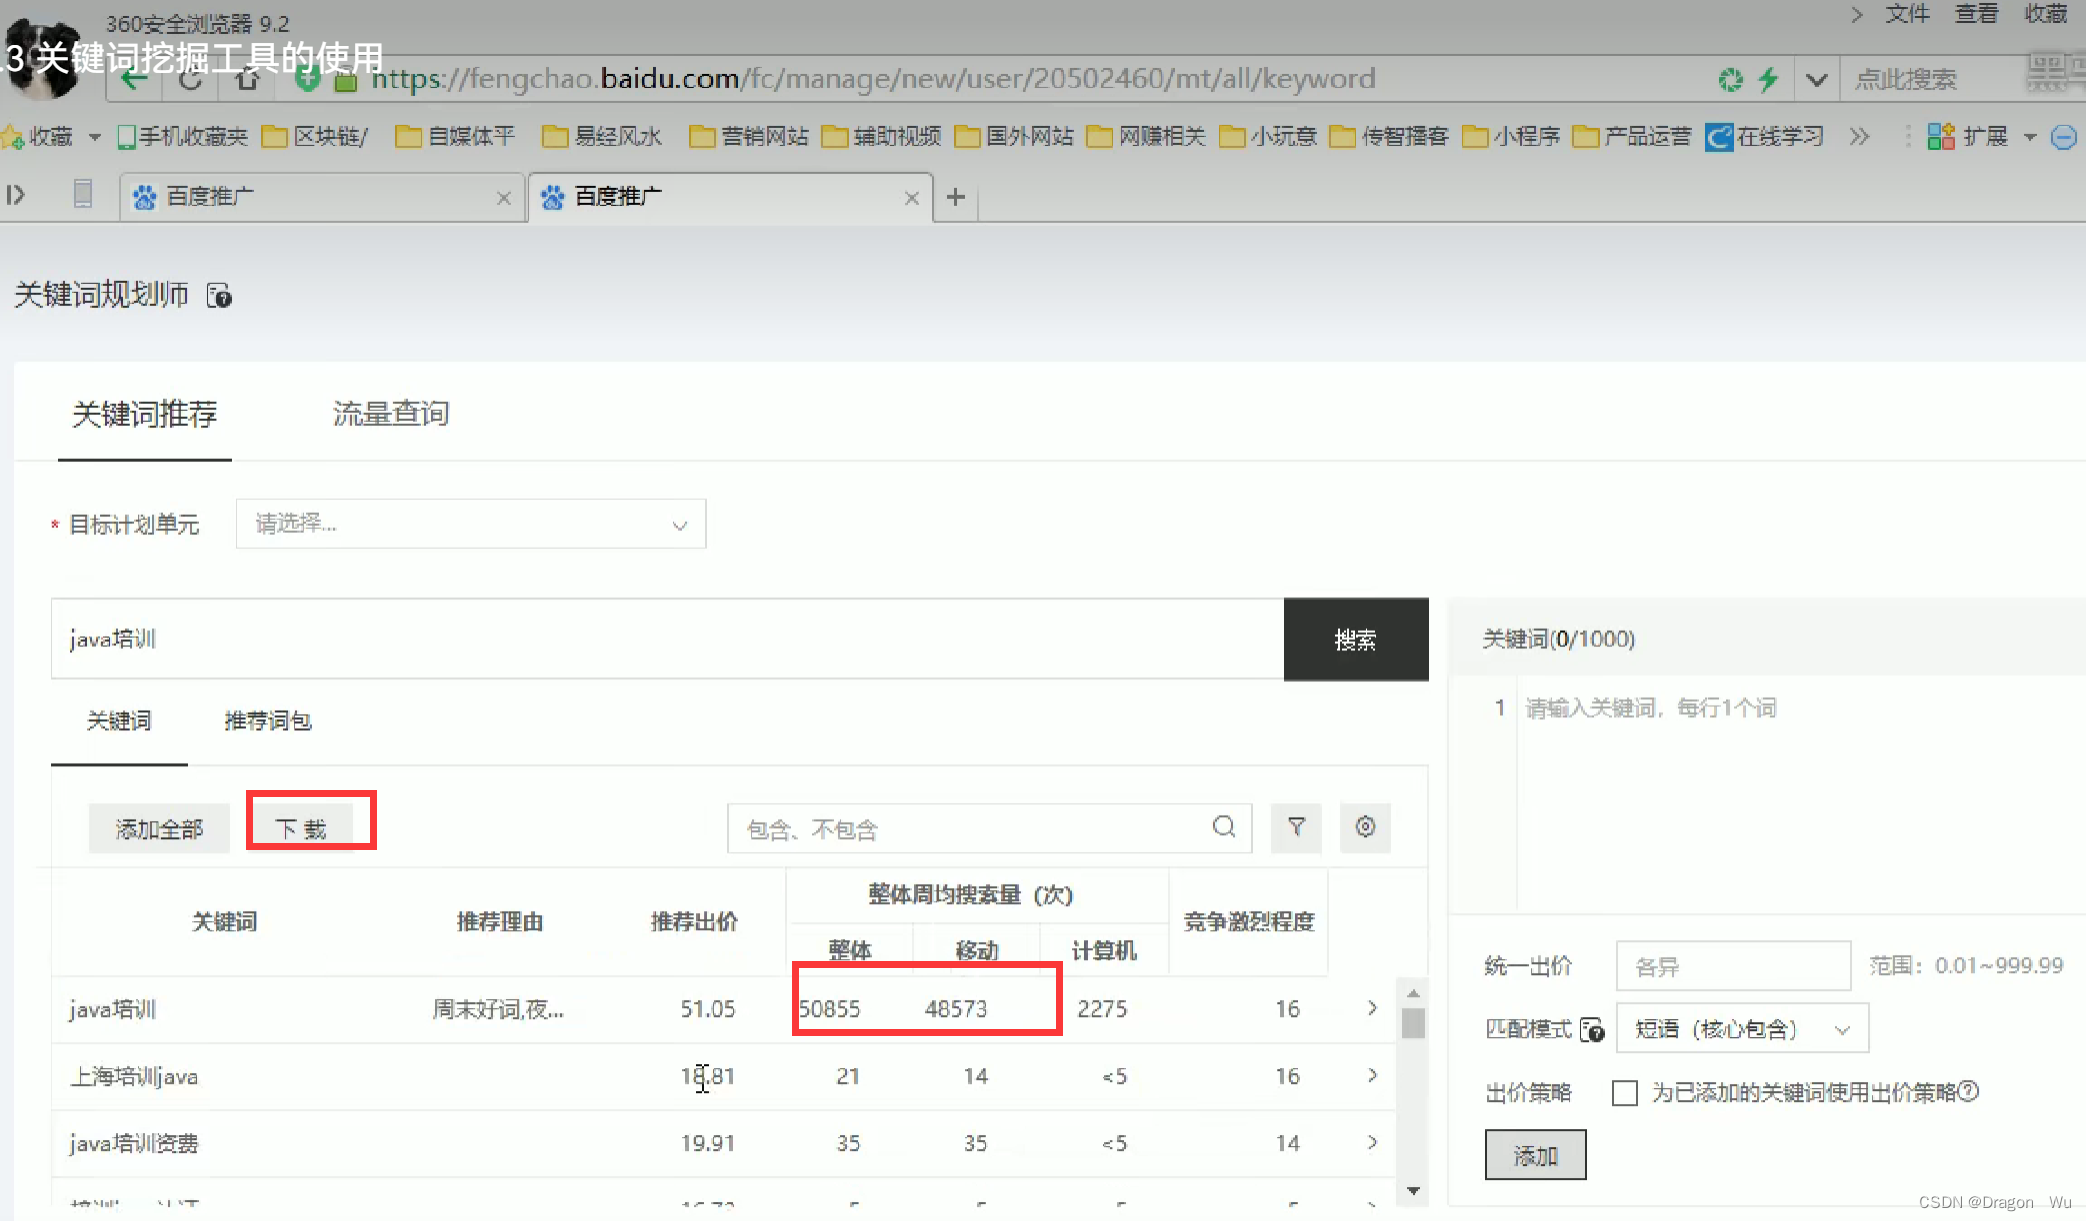Click the funnel filter icon
The image size is (2086, 1221).
pos(1296,827)
